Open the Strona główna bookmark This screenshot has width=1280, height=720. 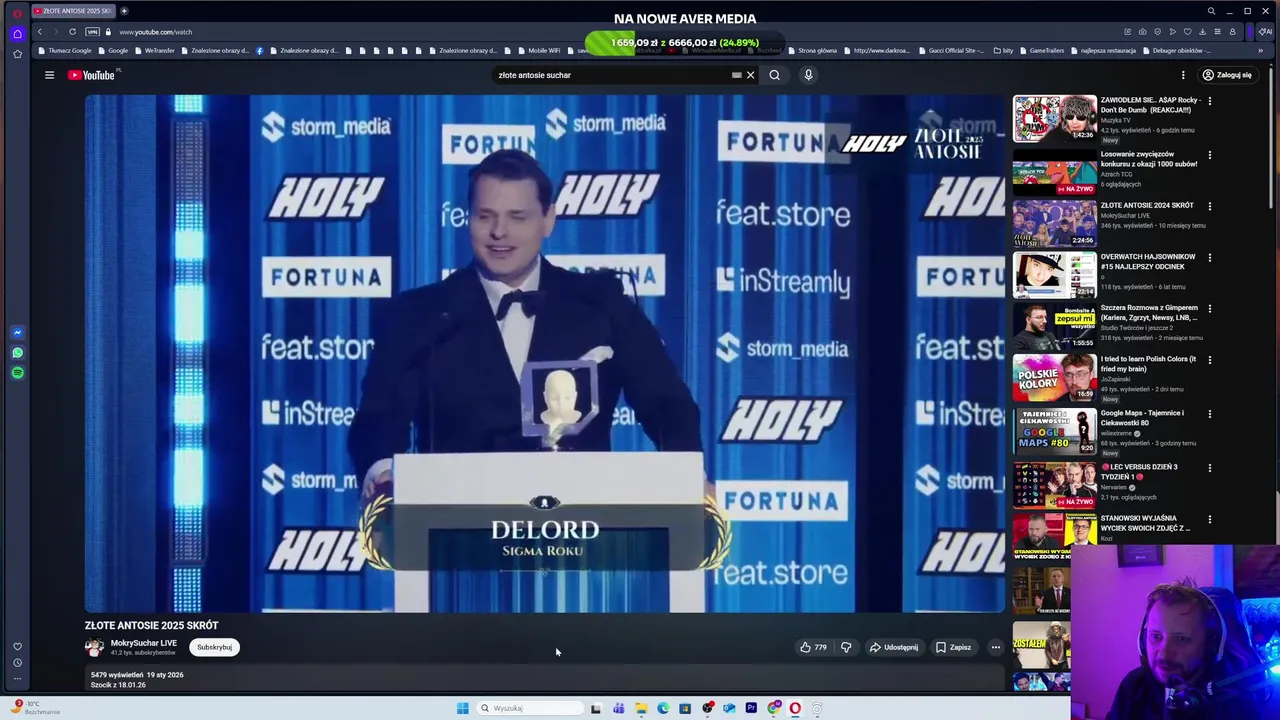(x=813, y=50)
